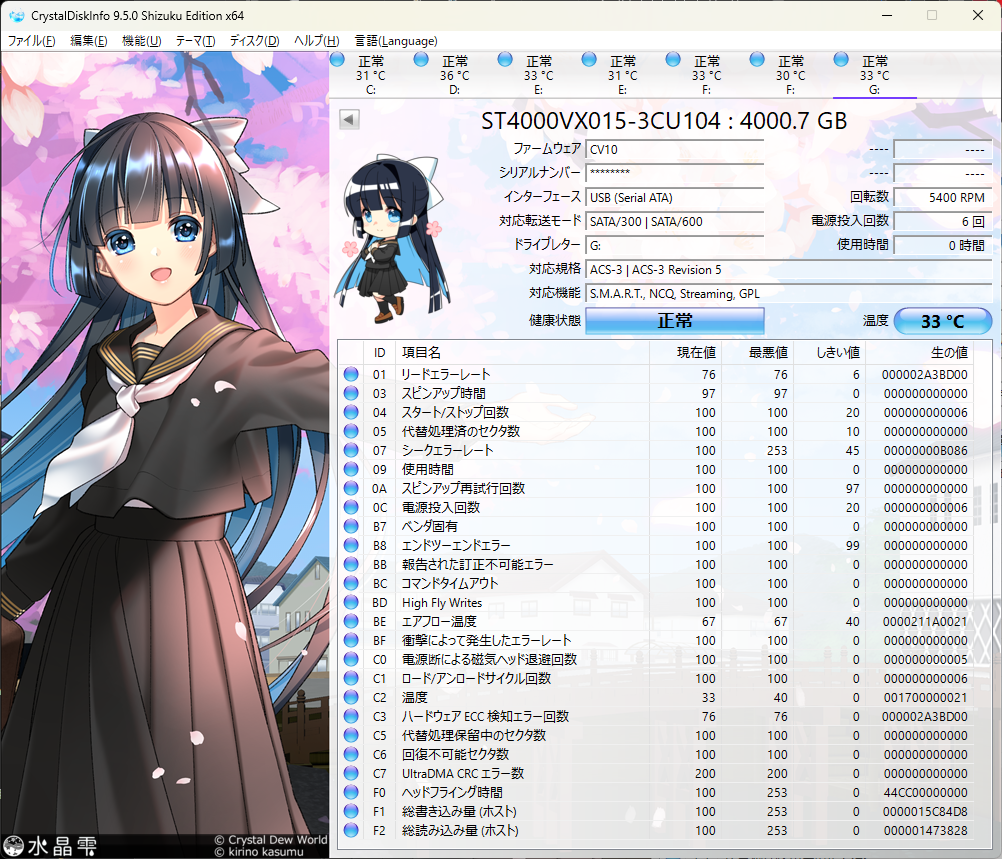The width and height of the screenshot is (1002, 859).
Task: Click the 最悪値 column header
Action: 757,353
